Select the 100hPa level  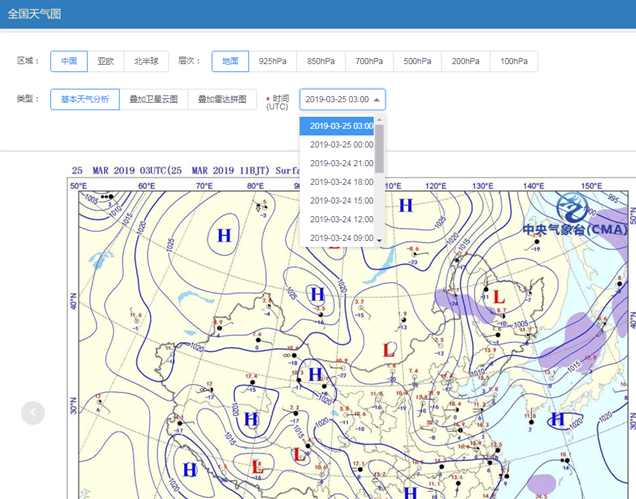point(514,61)
